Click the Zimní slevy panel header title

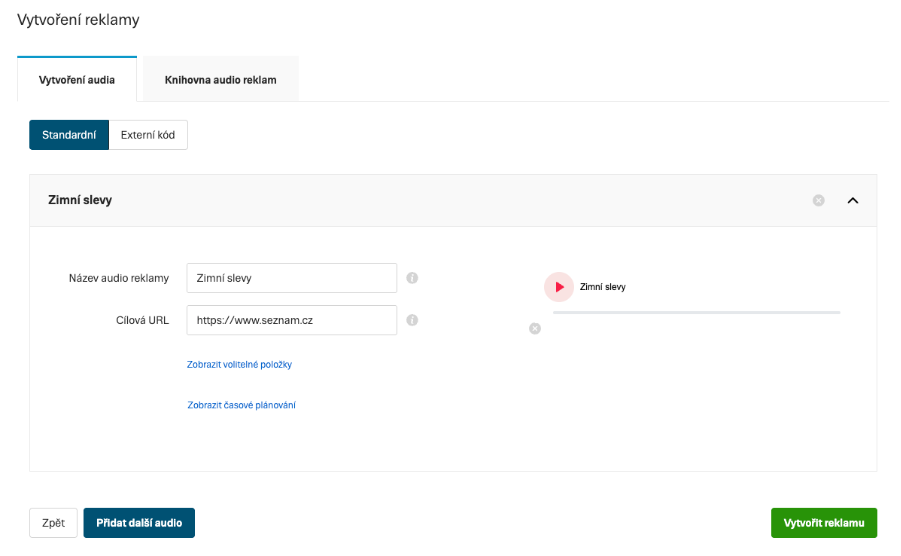(x=80, y=200)
